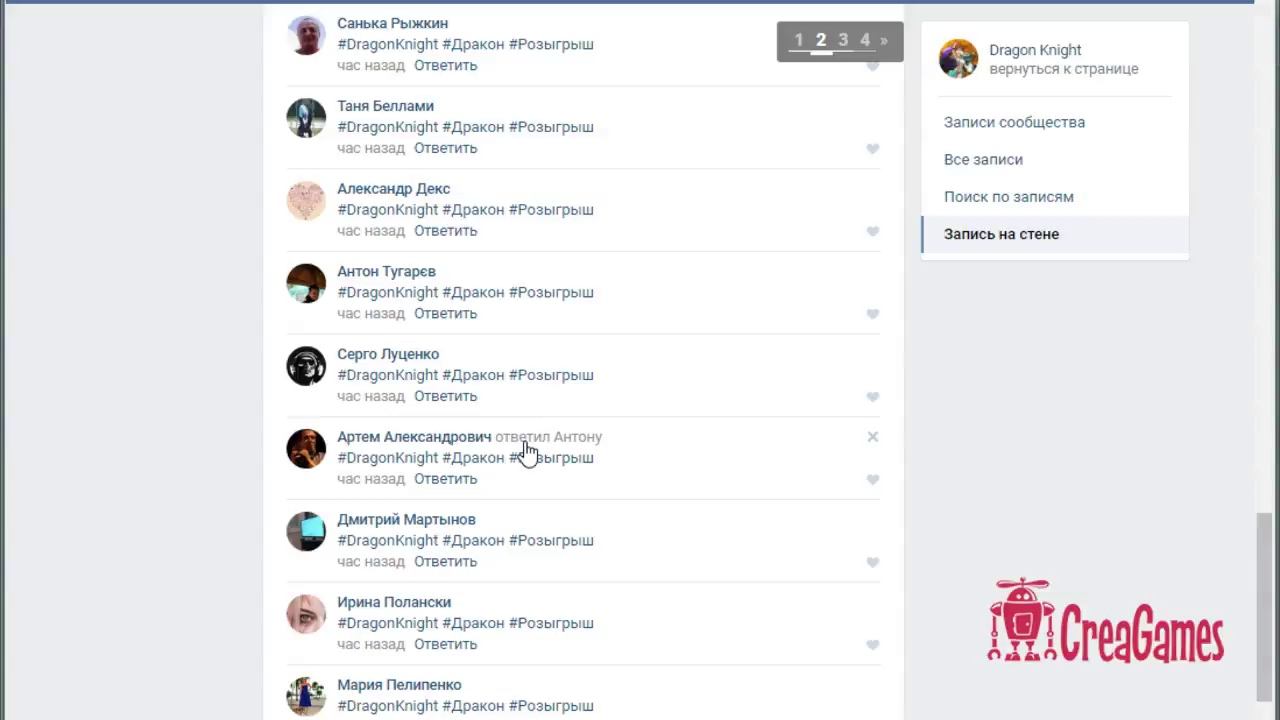Go to comments page 1
Viewport: 1280px width, 720px height.
[x=799, y=40]
